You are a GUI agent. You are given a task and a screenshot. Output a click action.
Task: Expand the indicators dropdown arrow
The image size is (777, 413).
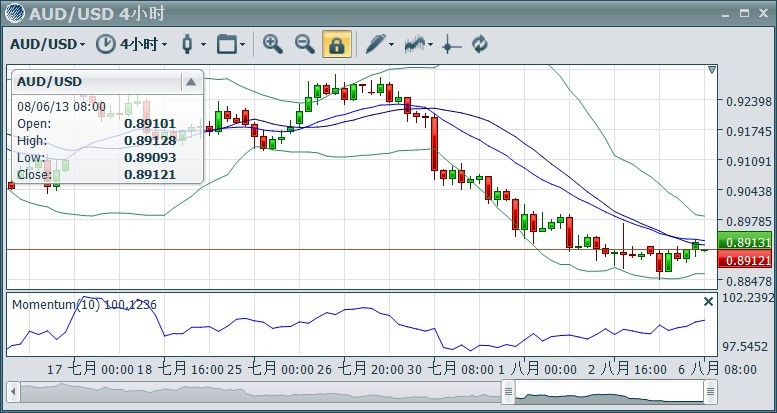click(430, 45)
